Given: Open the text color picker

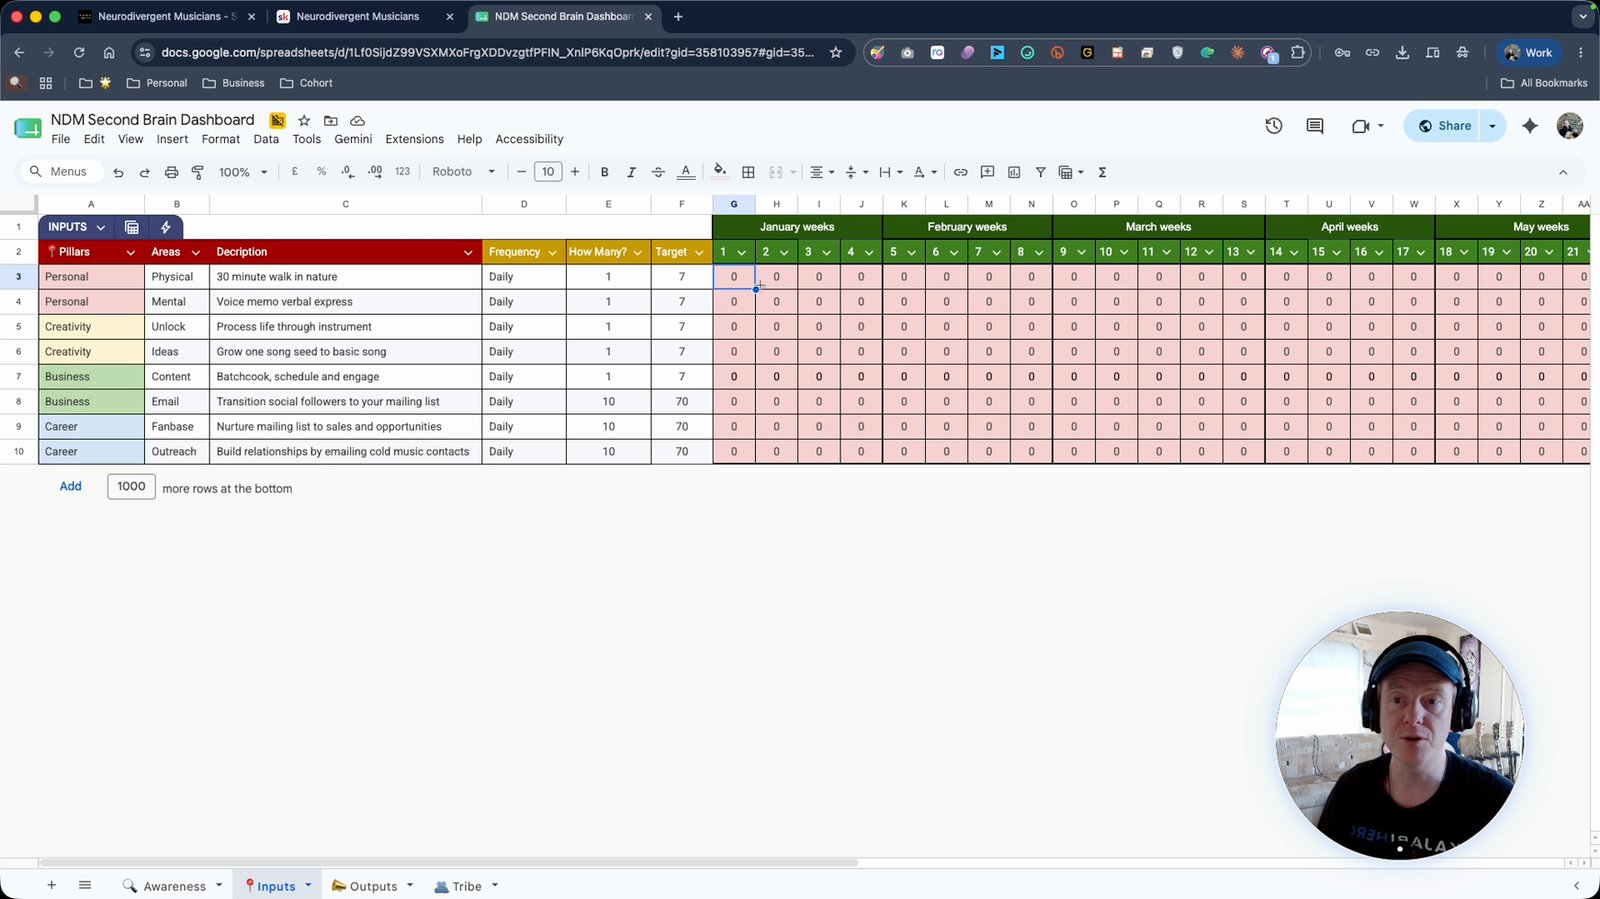Looking at the screenshot, I should [x=686, y=172].
